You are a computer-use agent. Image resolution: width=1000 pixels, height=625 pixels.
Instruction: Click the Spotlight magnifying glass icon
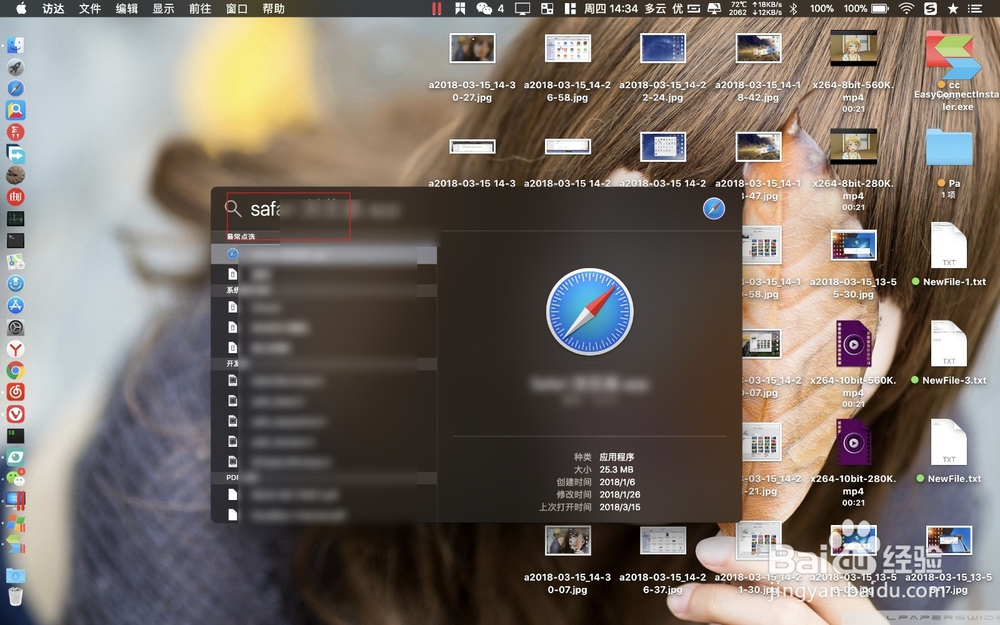coord(233,209)
